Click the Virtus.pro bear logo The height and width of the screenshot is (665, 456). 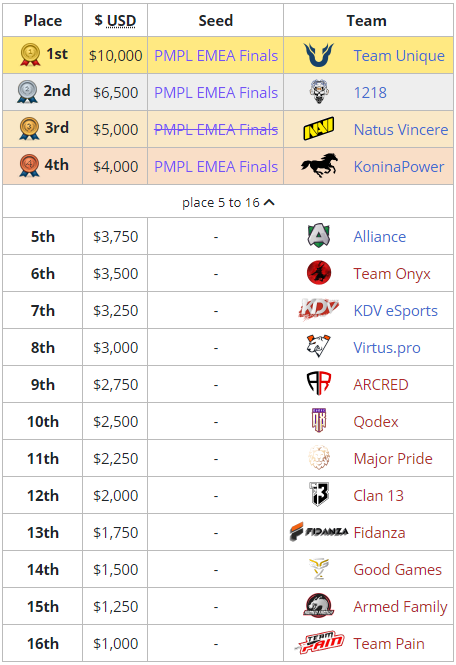pyautogui.click(x=319, y=346)
